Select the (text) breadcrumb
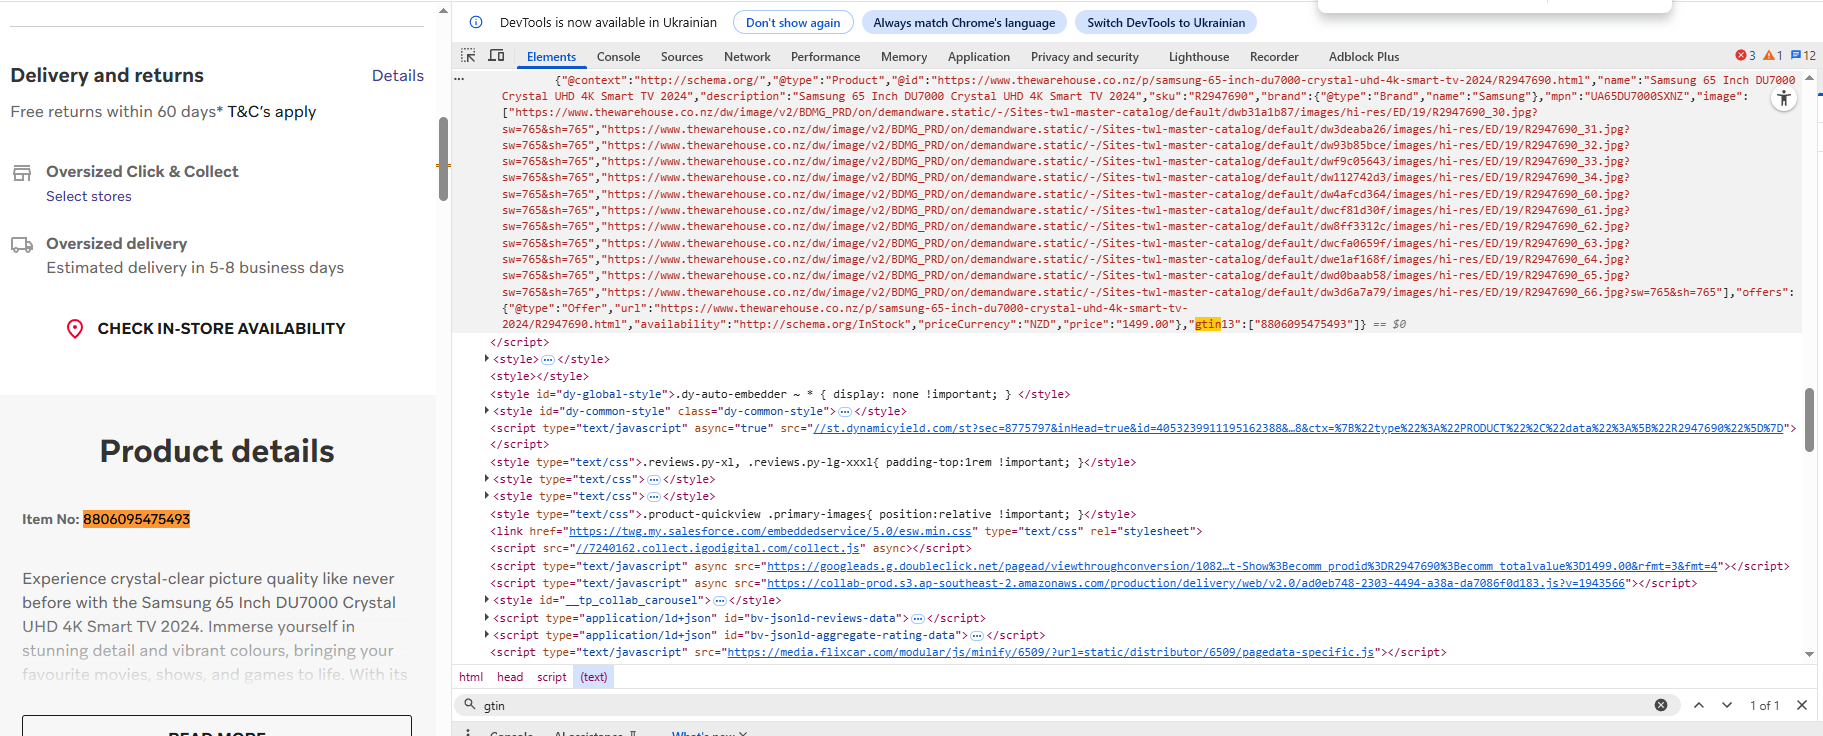 [x=594, y=677]
